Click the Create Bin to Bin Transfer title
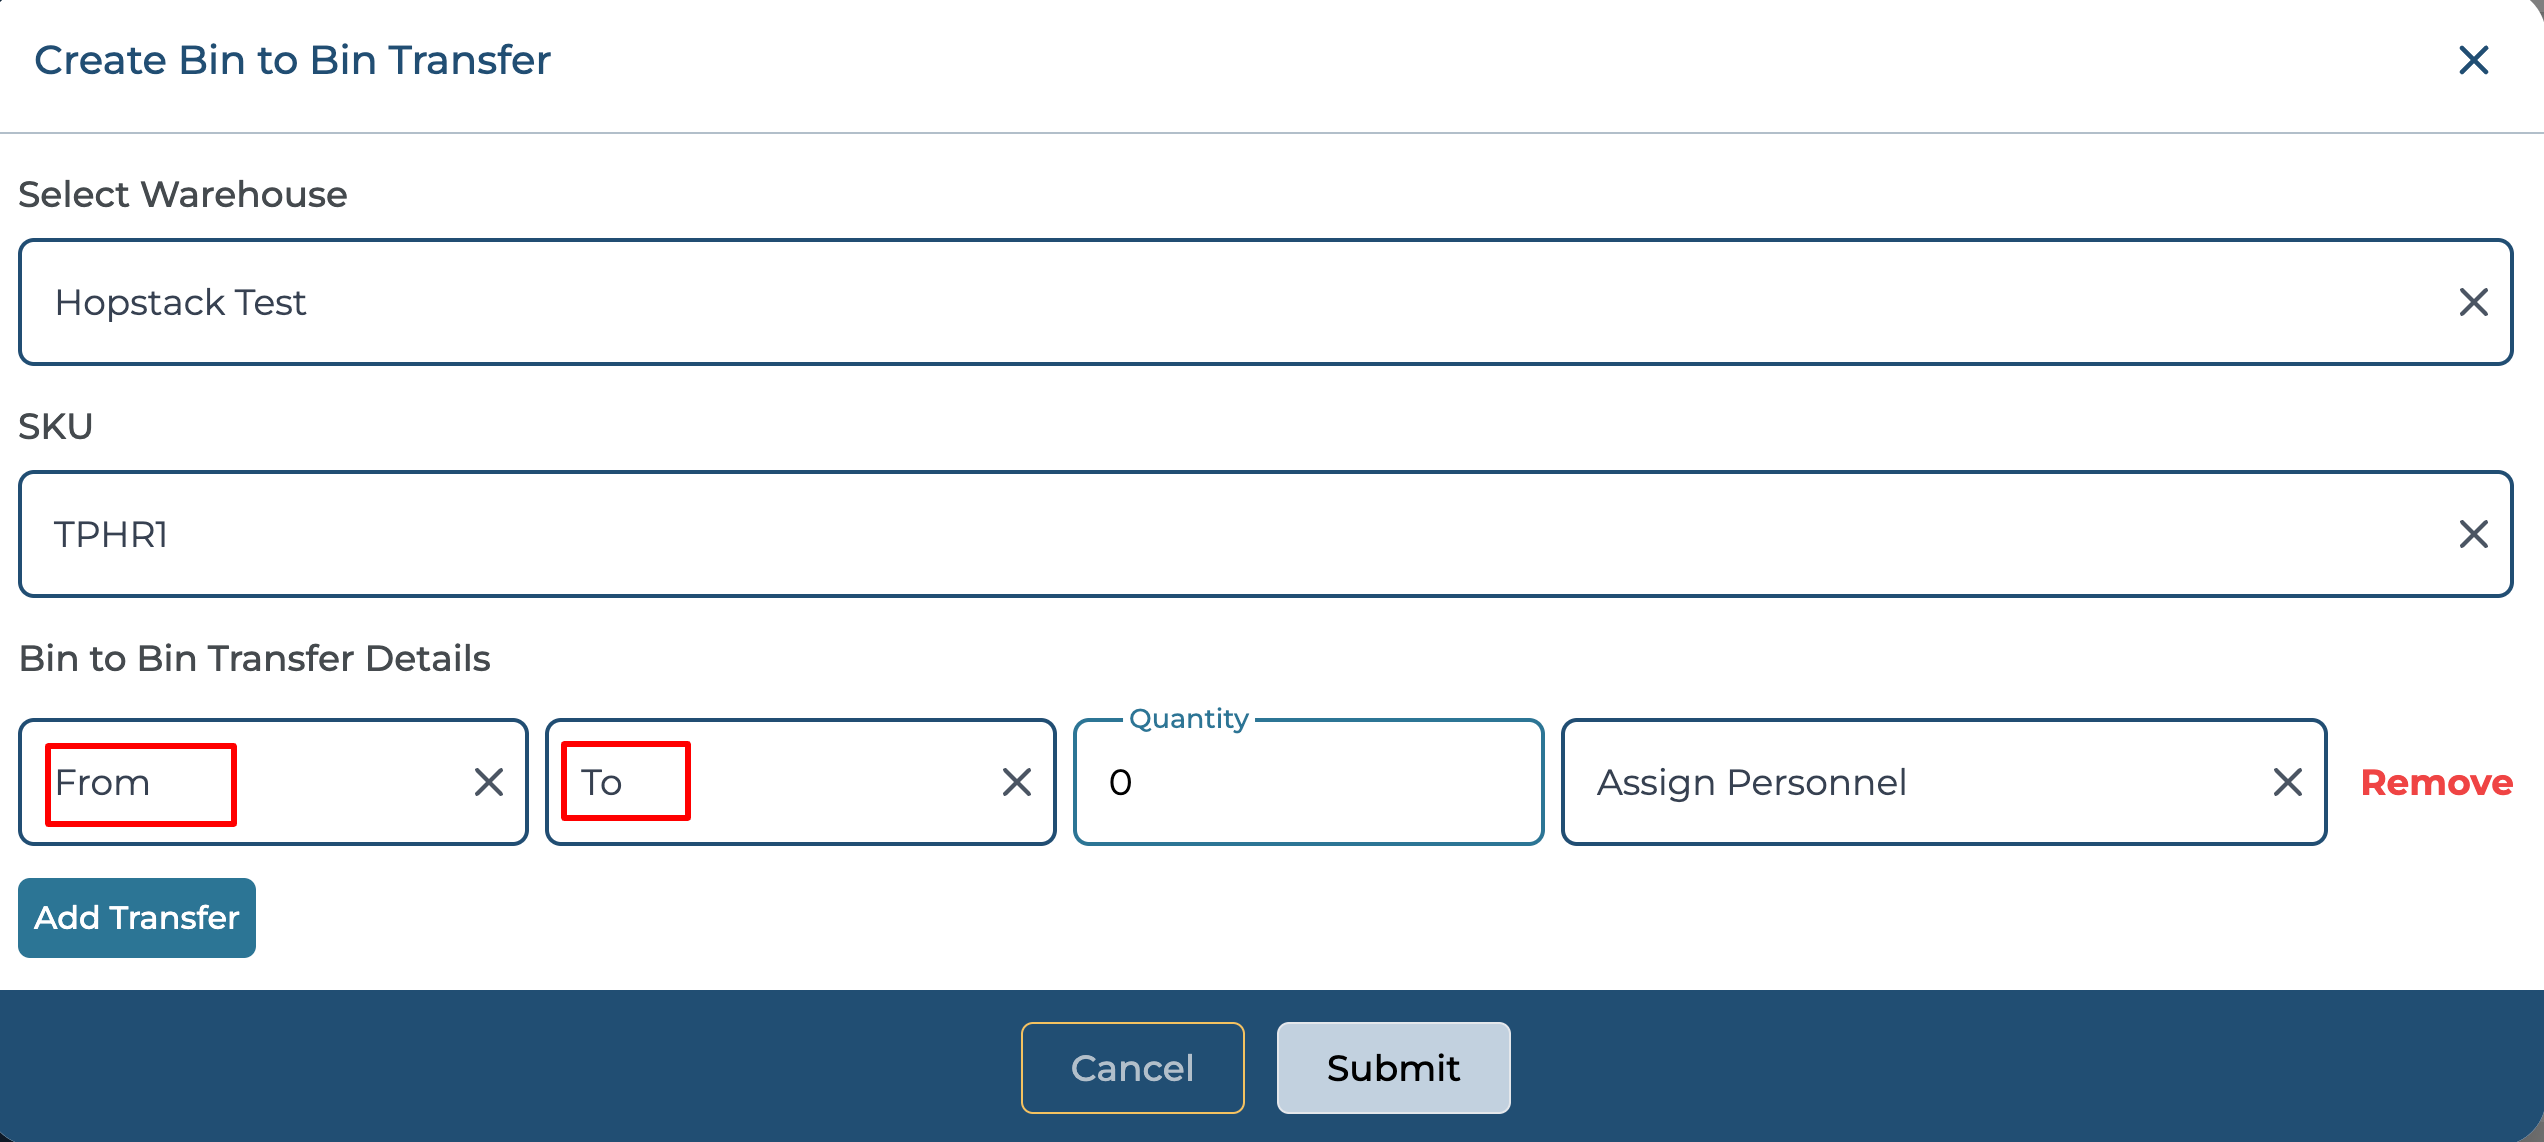The width and height of the screenshot is (2544, 1142). tap(292, 60)
